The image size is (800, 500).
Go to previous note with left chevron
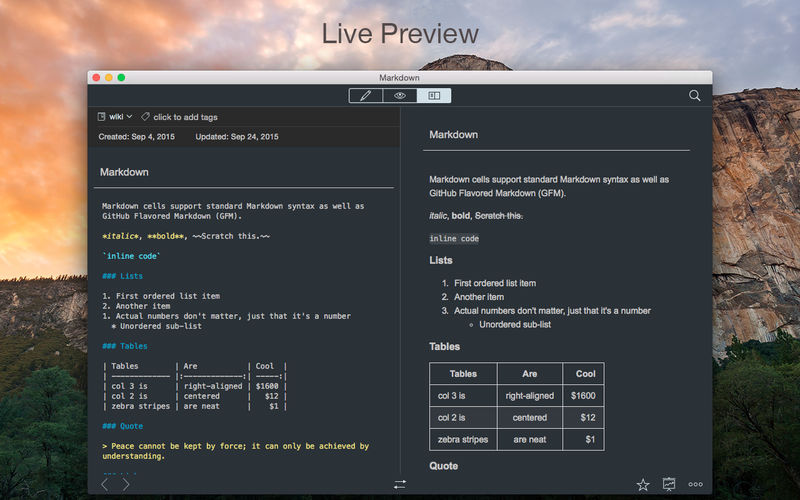point(105,484)
